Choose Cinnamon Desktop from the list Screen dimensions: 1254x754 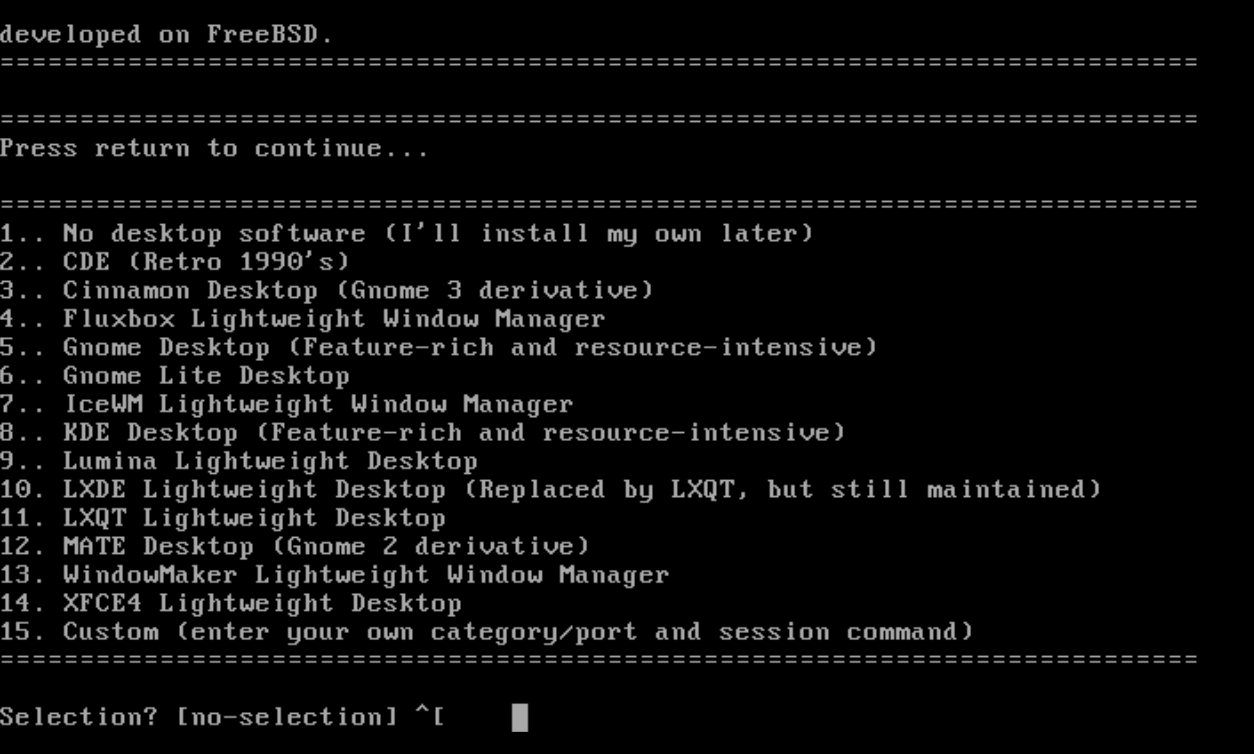tap(326, 291)
